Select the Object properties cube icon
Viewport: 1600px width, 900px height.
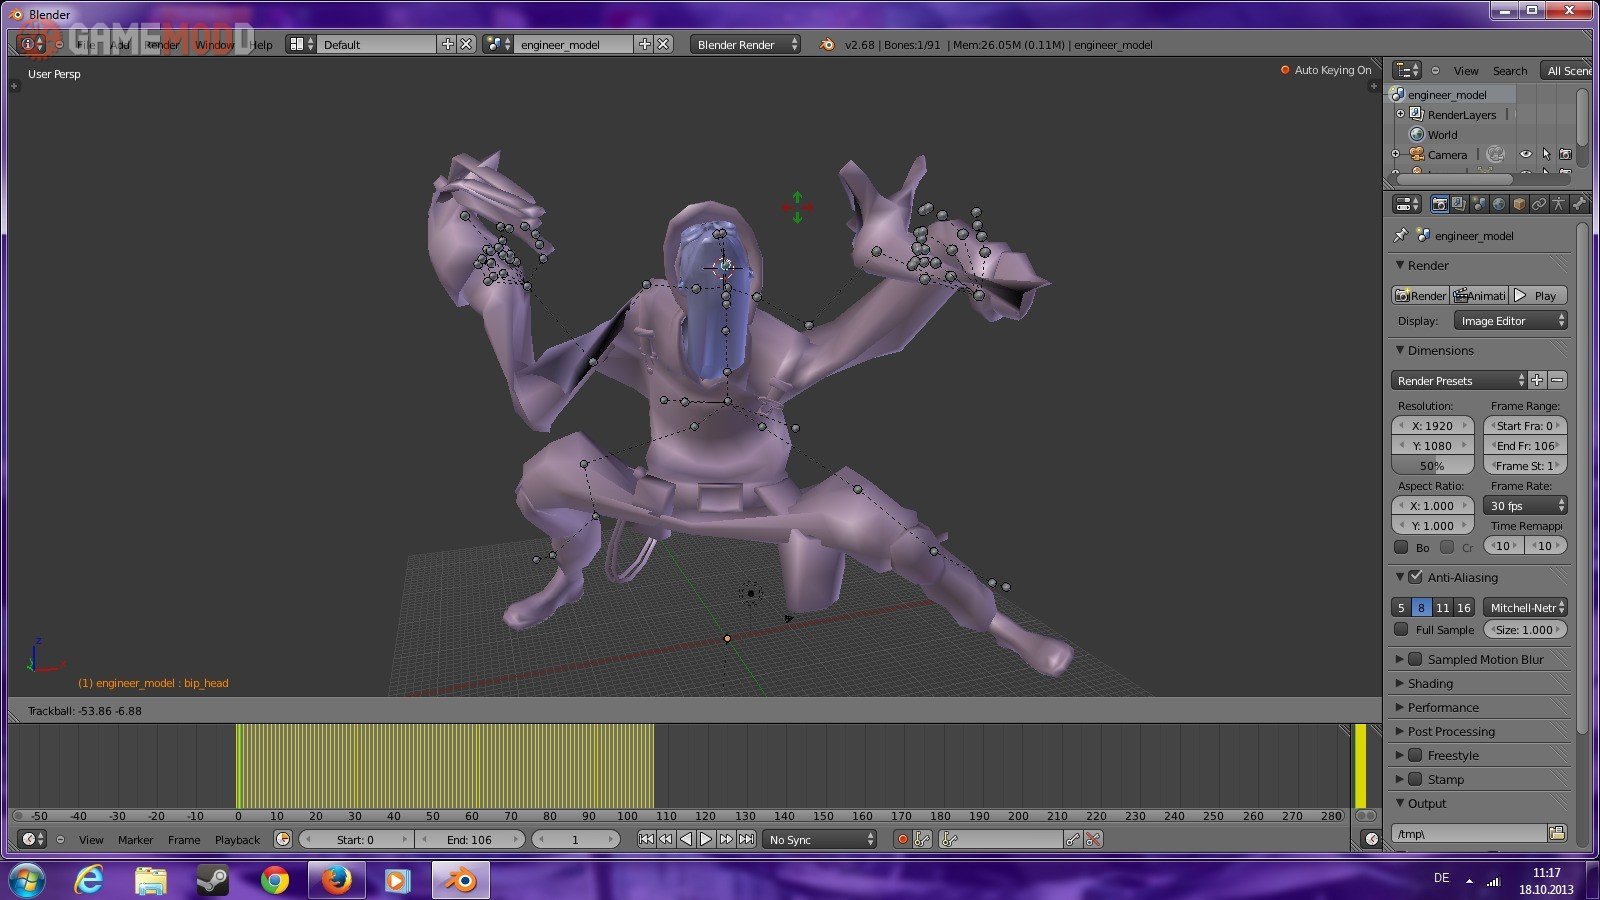tap(1519, 204)
